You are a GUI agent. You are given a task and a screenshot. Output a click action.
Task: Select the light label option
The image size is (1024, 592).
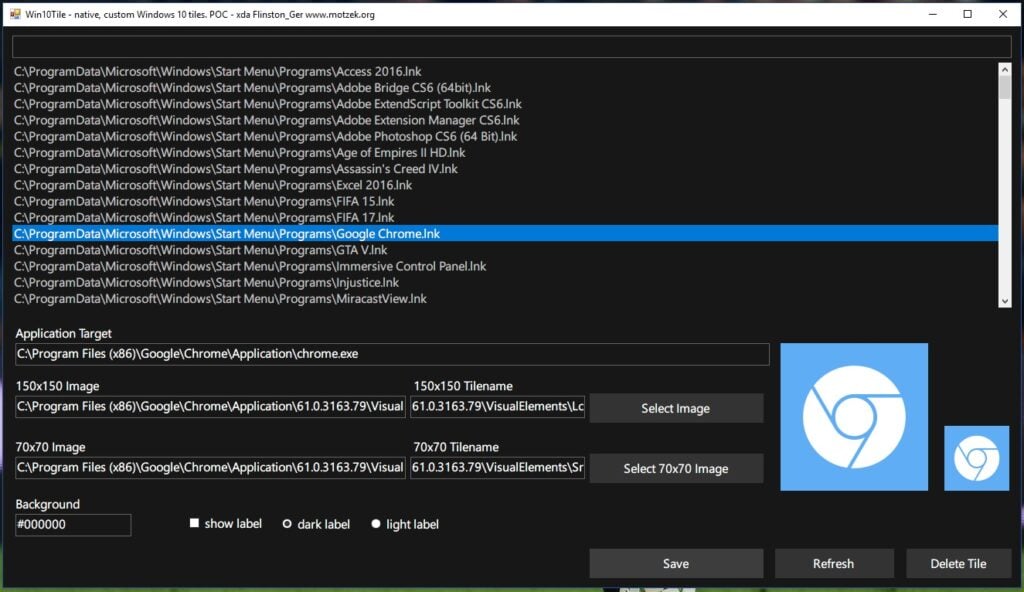tap(376, 523)
